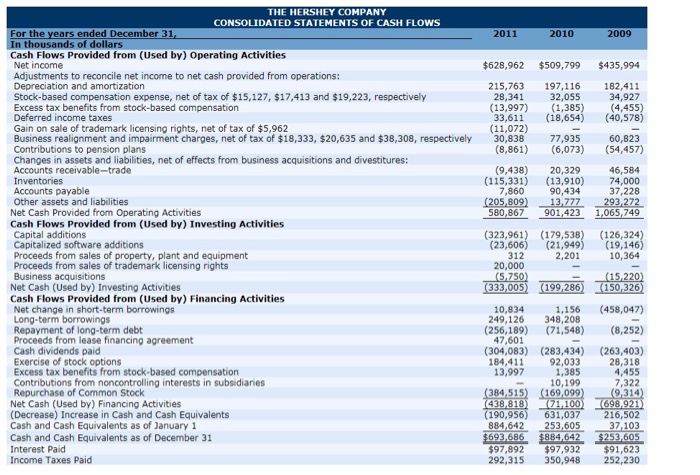Select the Deferred income taxes label
Viewport: 700px width, 475px height.
point(63,118)
